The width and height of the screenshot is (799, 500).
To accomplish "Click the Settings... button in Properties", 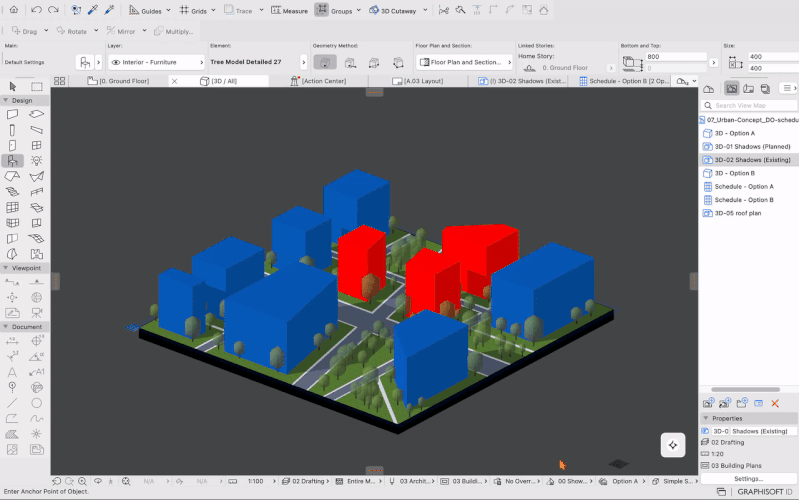I will (748, 479).
